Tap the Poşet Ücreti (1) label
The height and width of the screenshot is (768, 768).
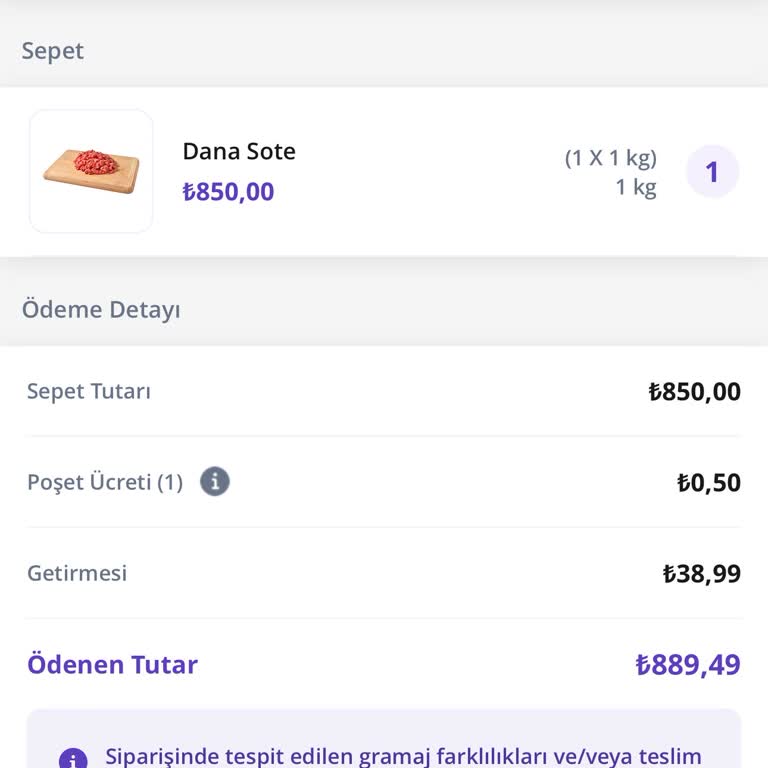point(105,483)
